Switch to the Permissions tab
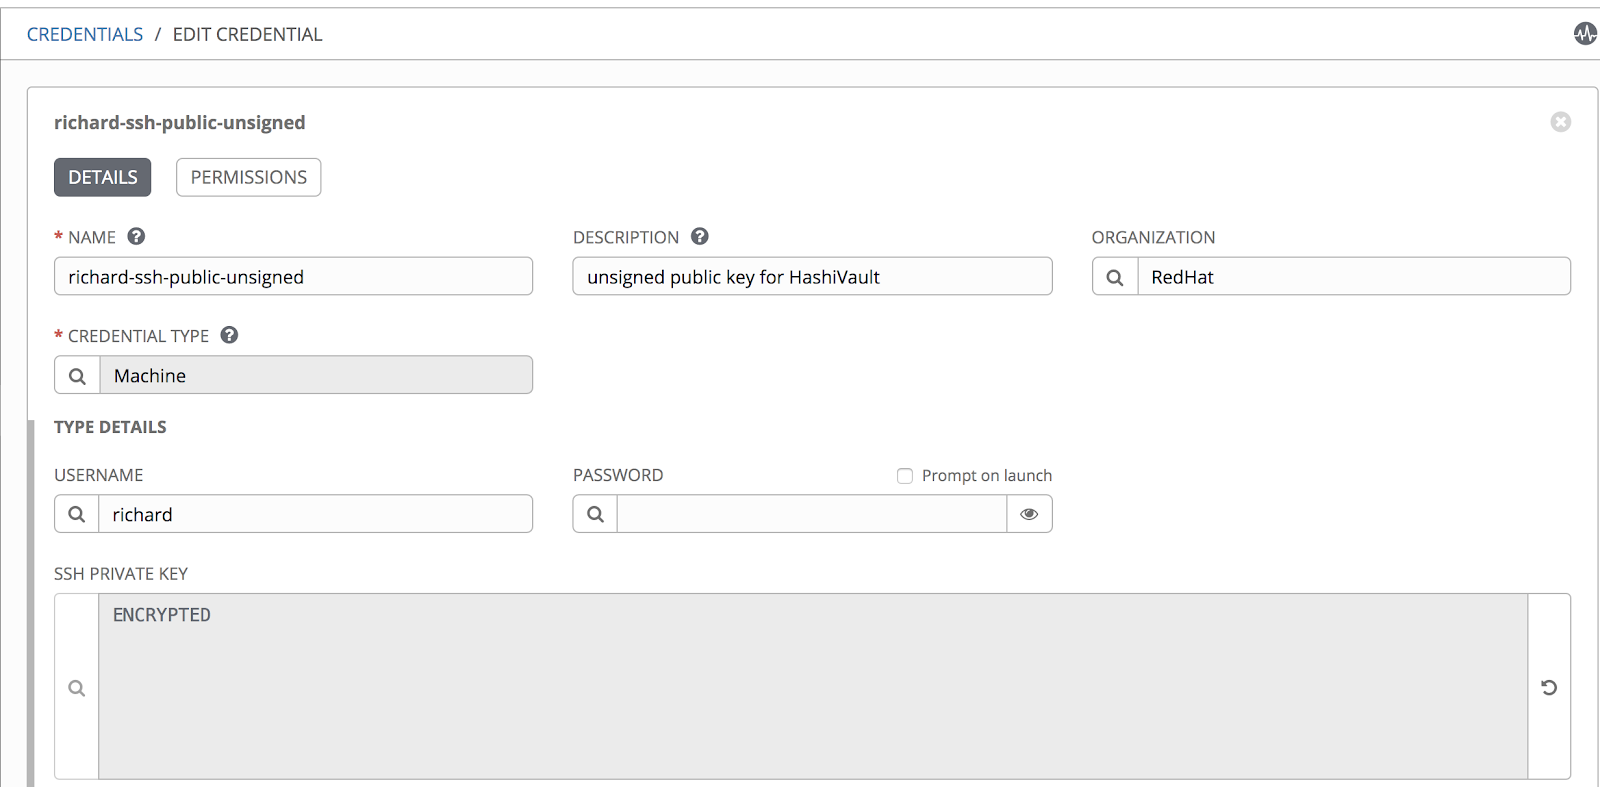 tap(248, 177)
